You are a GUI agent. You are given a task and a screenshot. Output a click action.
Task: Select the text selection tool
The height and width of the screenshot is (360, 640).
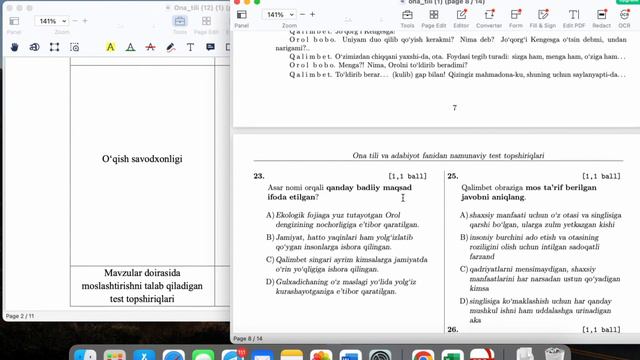34,47
